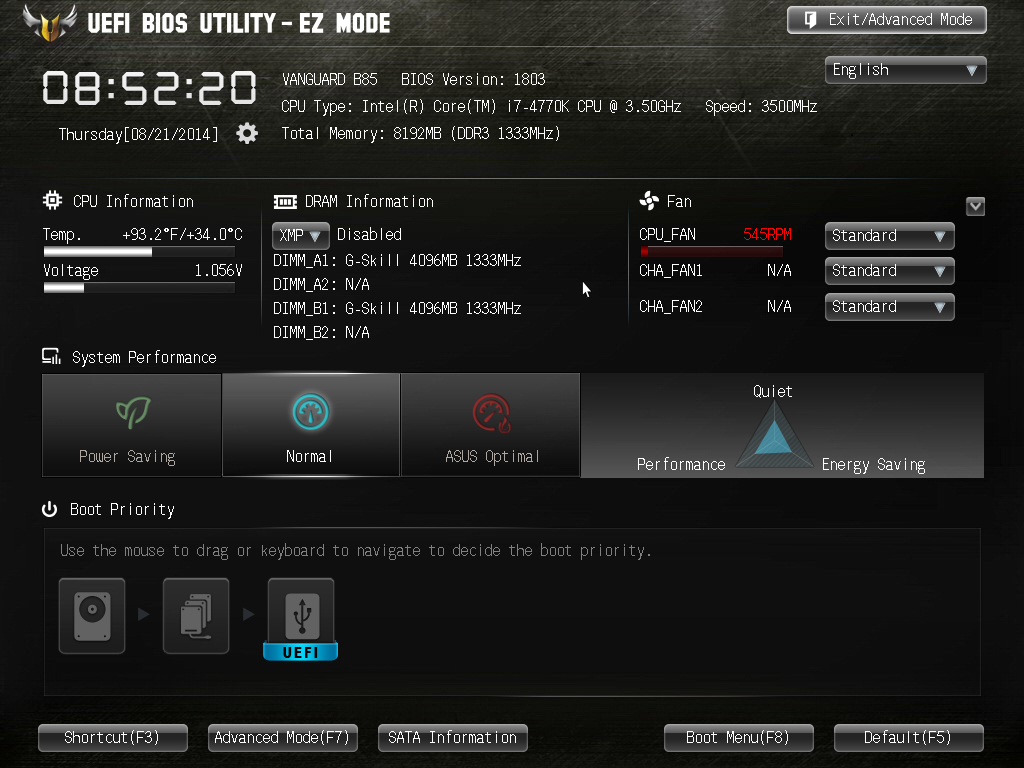Click the CPU temperature bar
Screen dimensions: 1024x768
[x=139, y=251]
